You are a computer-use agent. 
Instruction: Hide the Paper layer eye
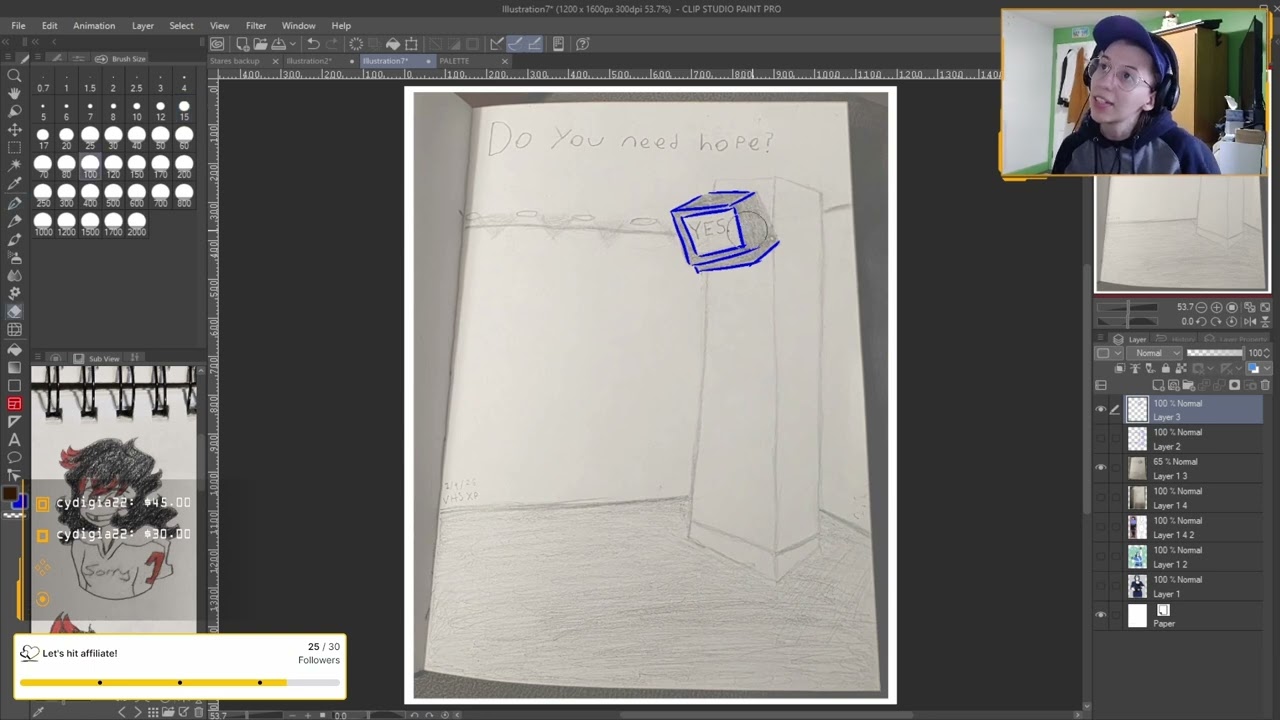[x=1101, y=615]
